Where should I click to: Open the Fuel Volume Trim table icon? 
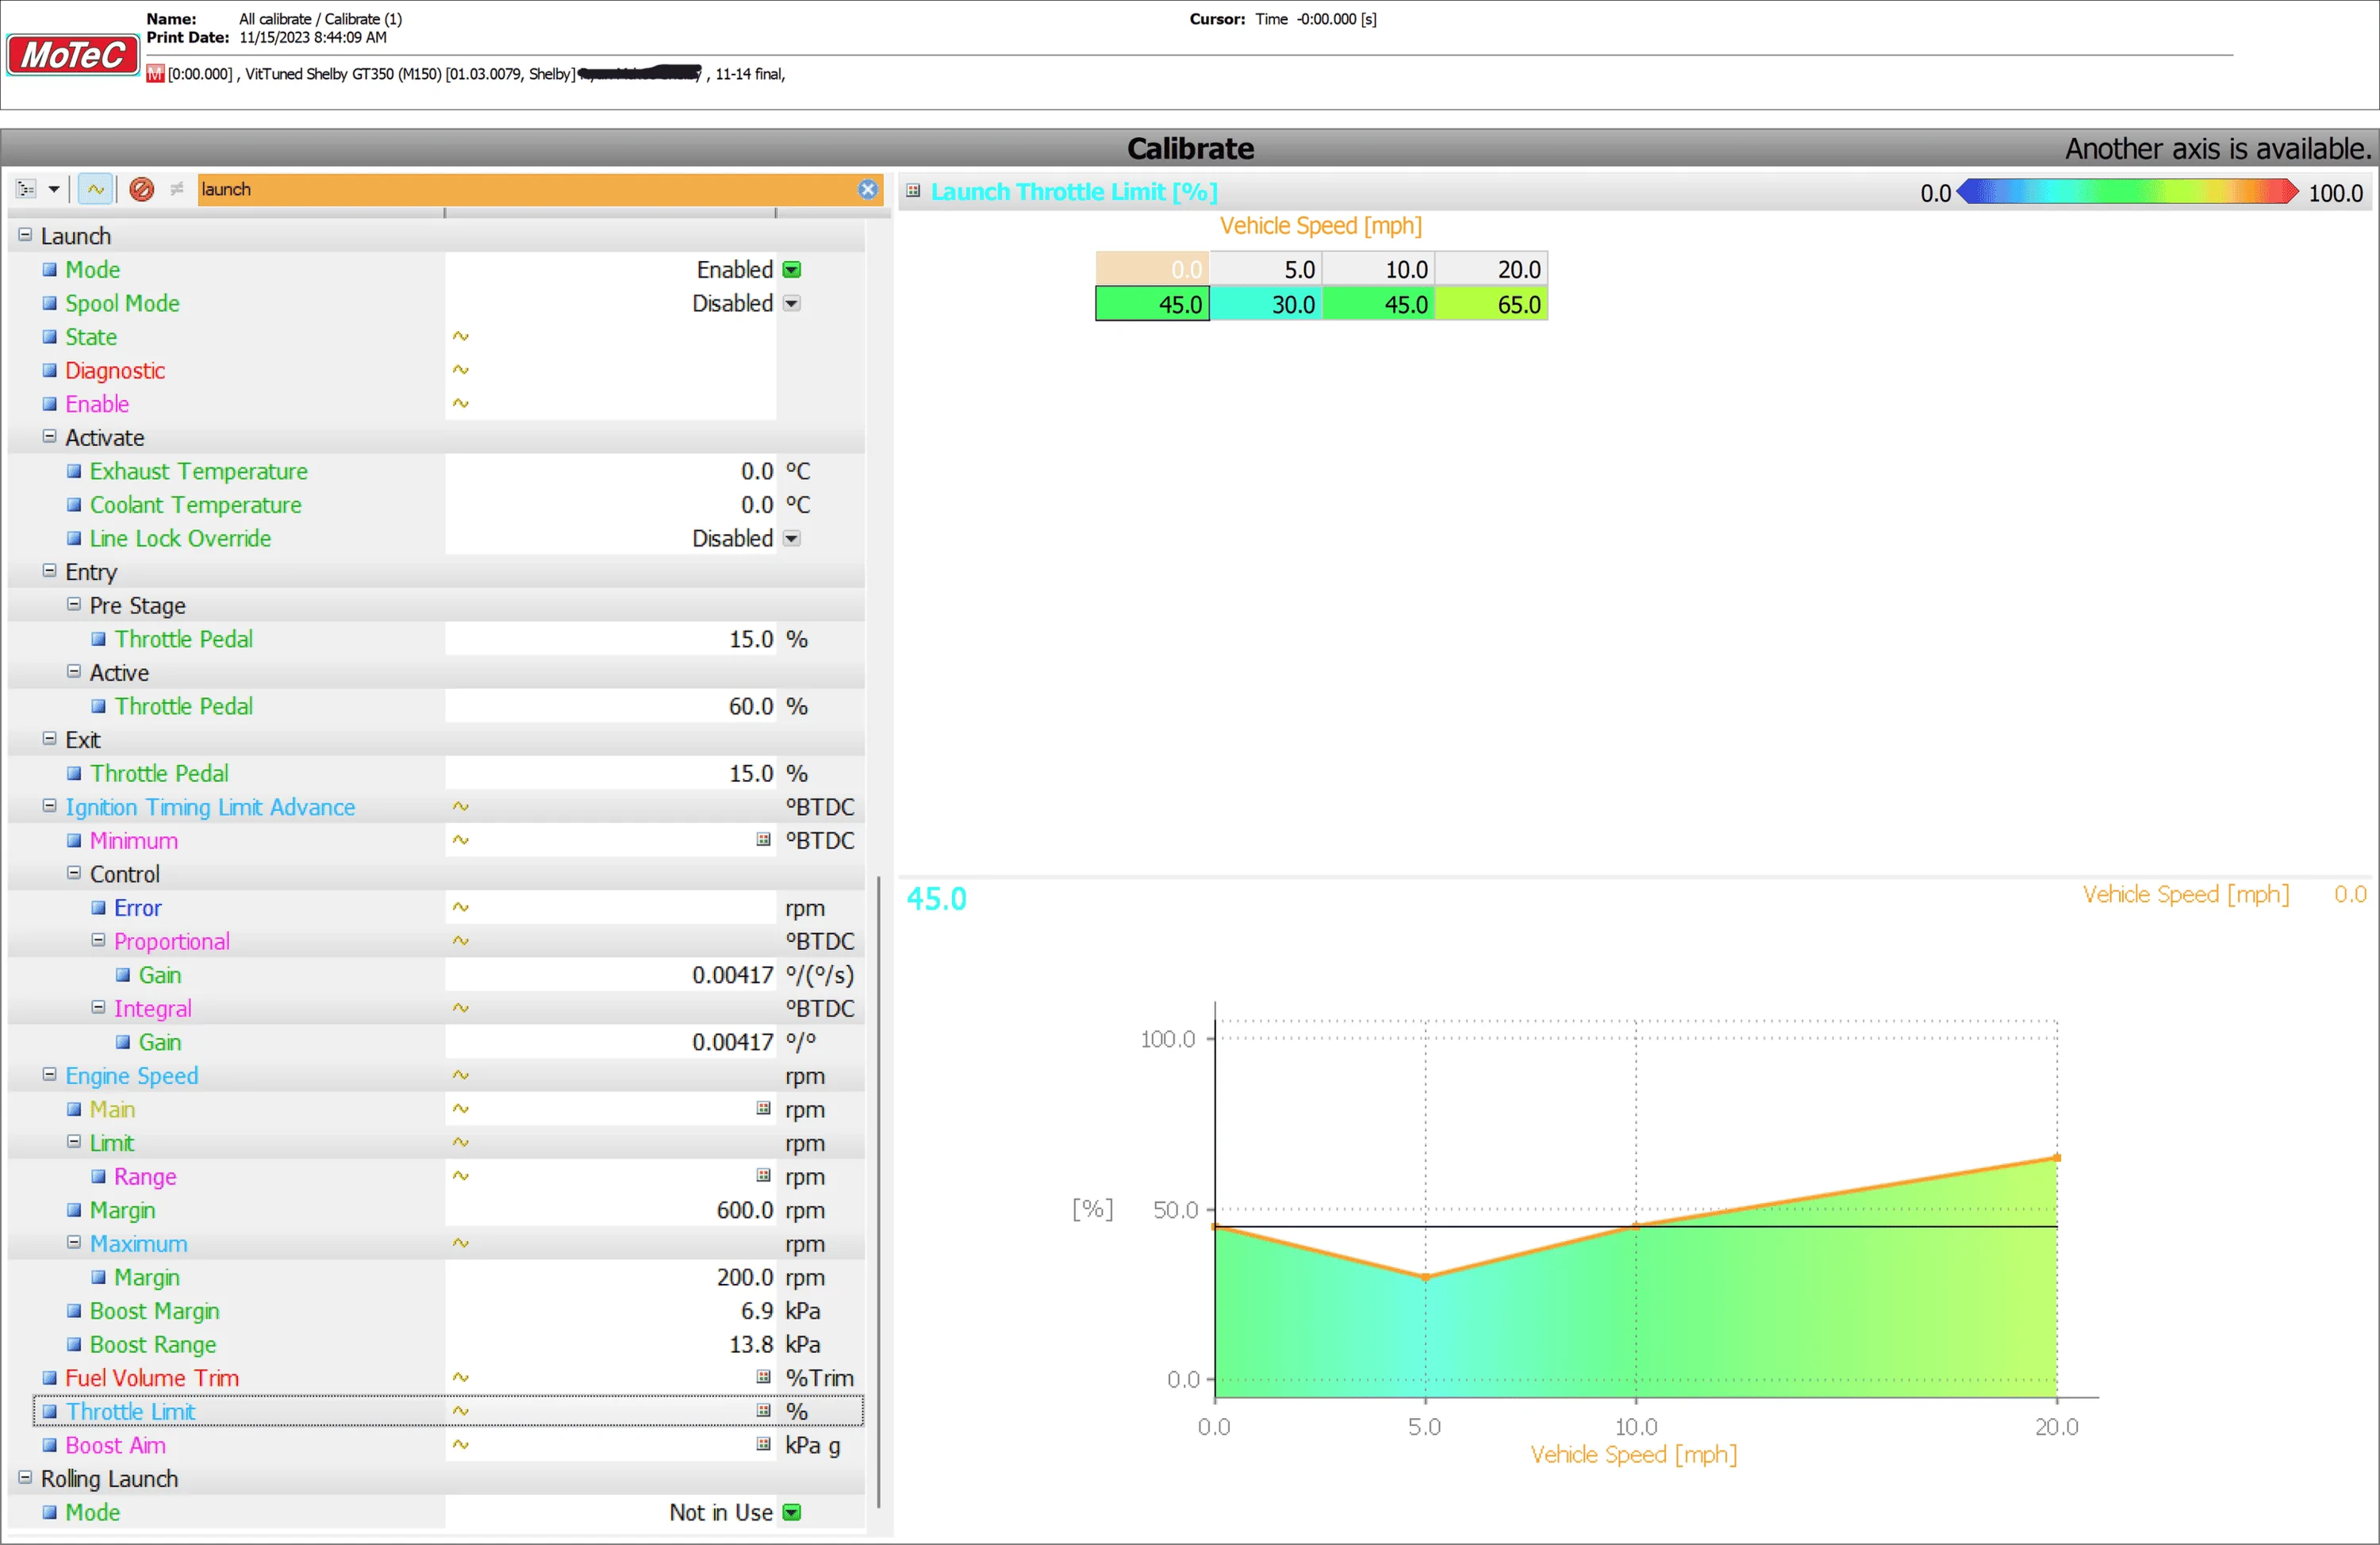coord(763,1377)
